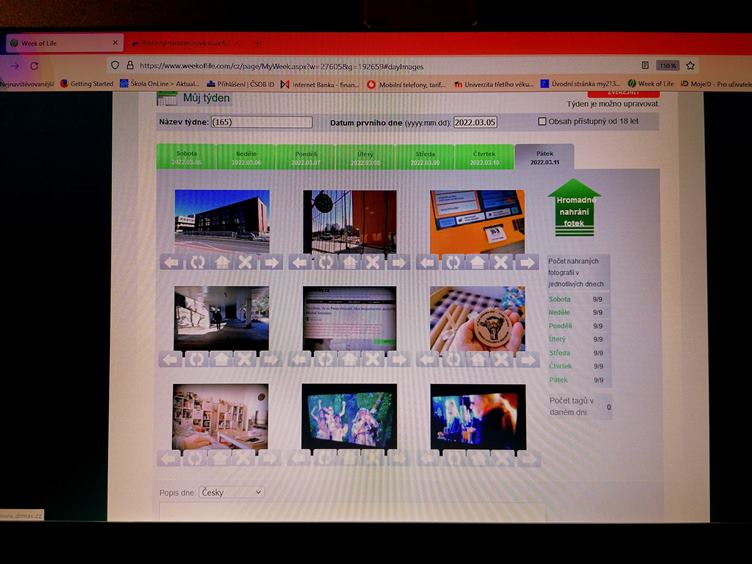Switch to the Neděle day tab
The image size is (752, 564).
[246, 158]
